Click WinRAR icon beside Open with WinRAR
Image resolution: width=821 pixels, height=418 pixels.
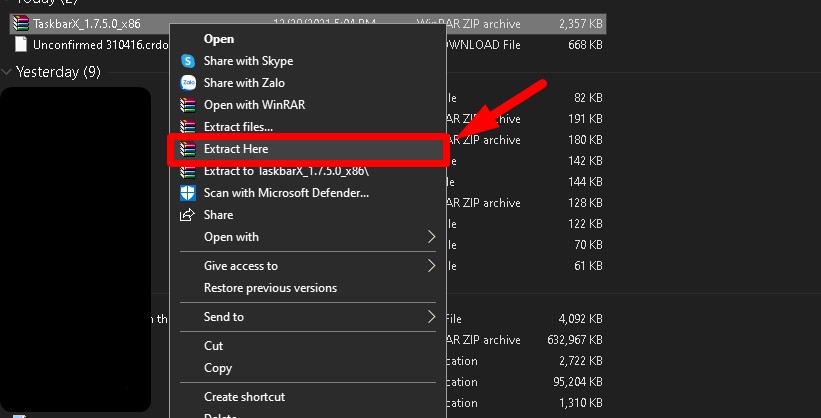pyautogui.click(x=187, y=105)
